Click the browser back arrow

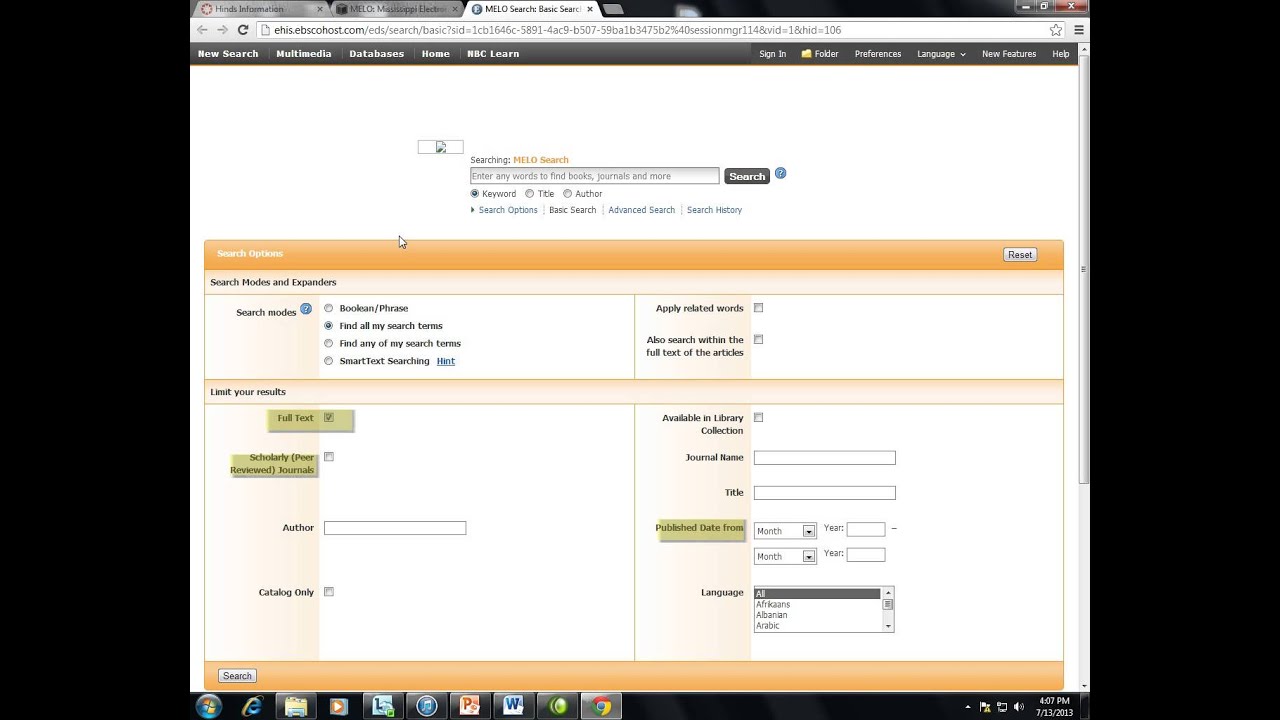coord(202,30)
